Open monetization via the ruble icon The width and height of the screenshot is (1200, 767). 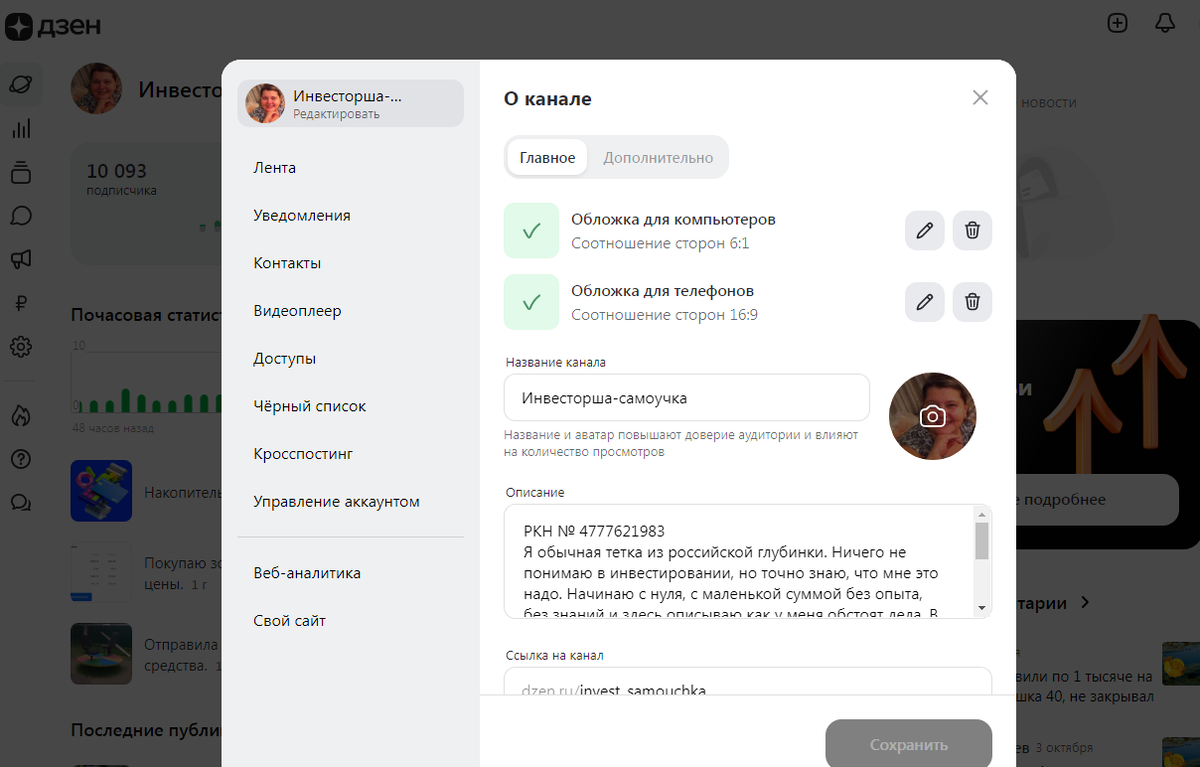coord(22,302)
